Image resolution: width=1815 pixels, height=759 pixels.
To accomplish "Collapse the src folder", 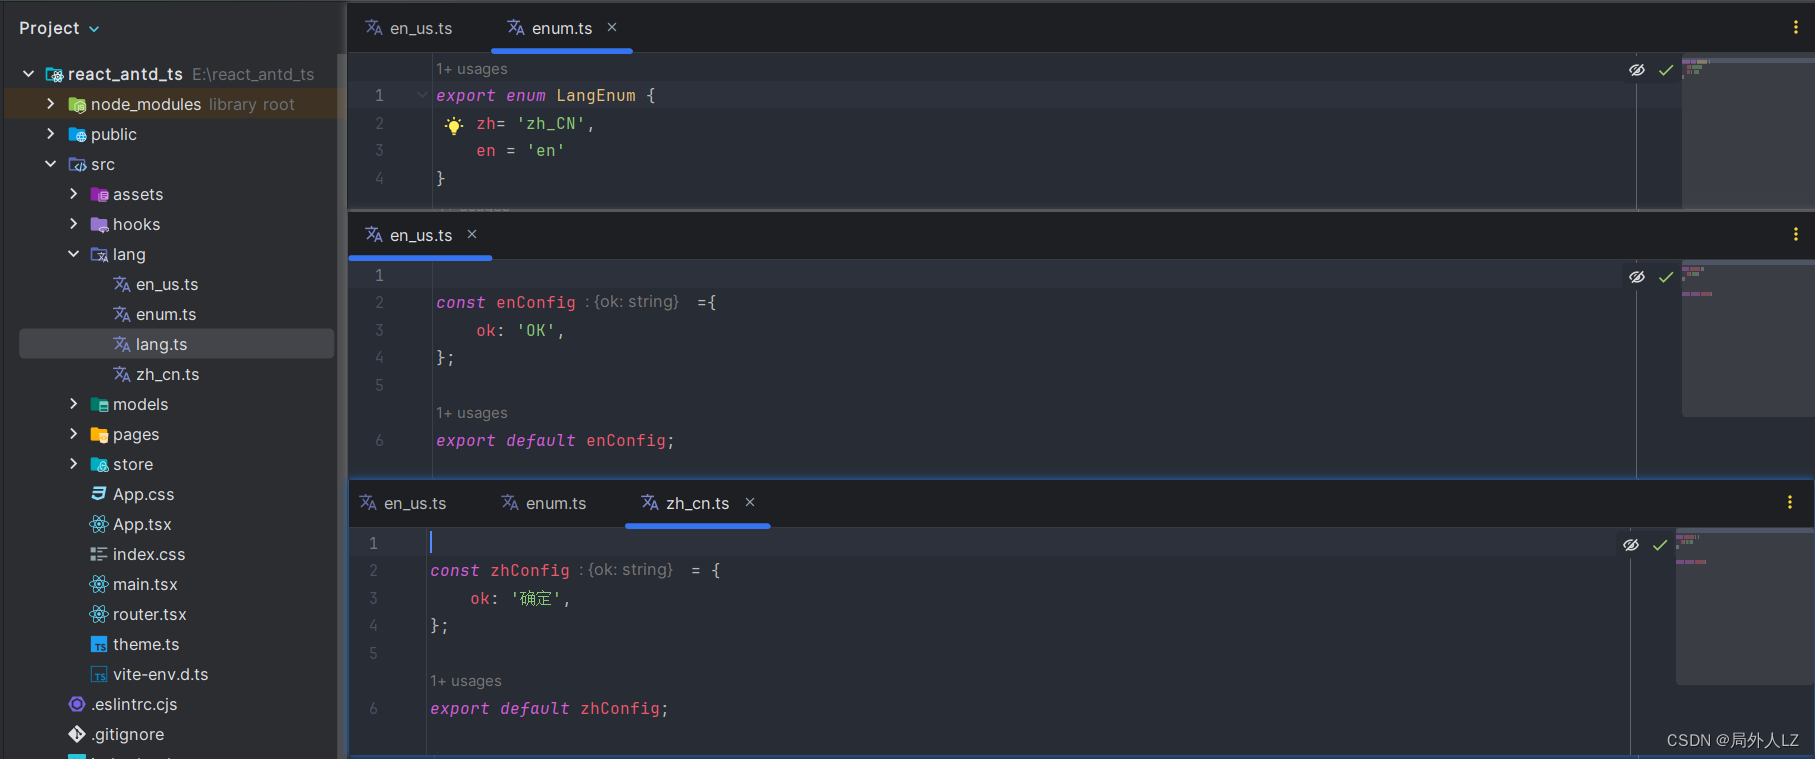I will (x=50, y=164).
